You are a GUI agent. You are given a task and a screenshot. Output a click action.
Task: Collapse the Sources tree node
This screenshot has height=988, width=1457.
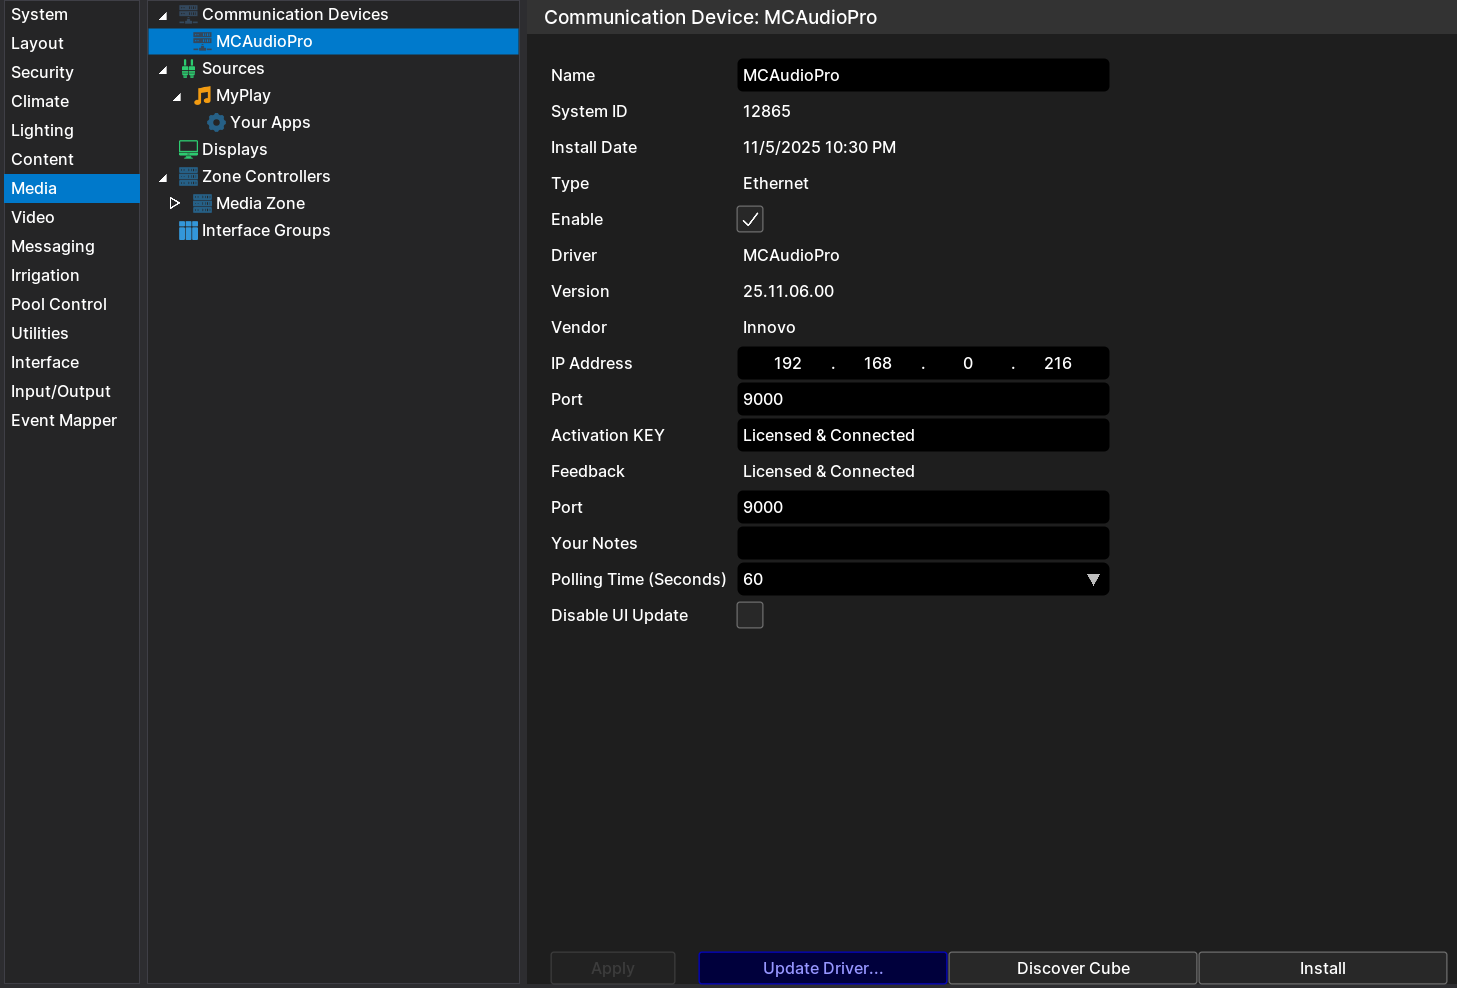coord(163,69)
